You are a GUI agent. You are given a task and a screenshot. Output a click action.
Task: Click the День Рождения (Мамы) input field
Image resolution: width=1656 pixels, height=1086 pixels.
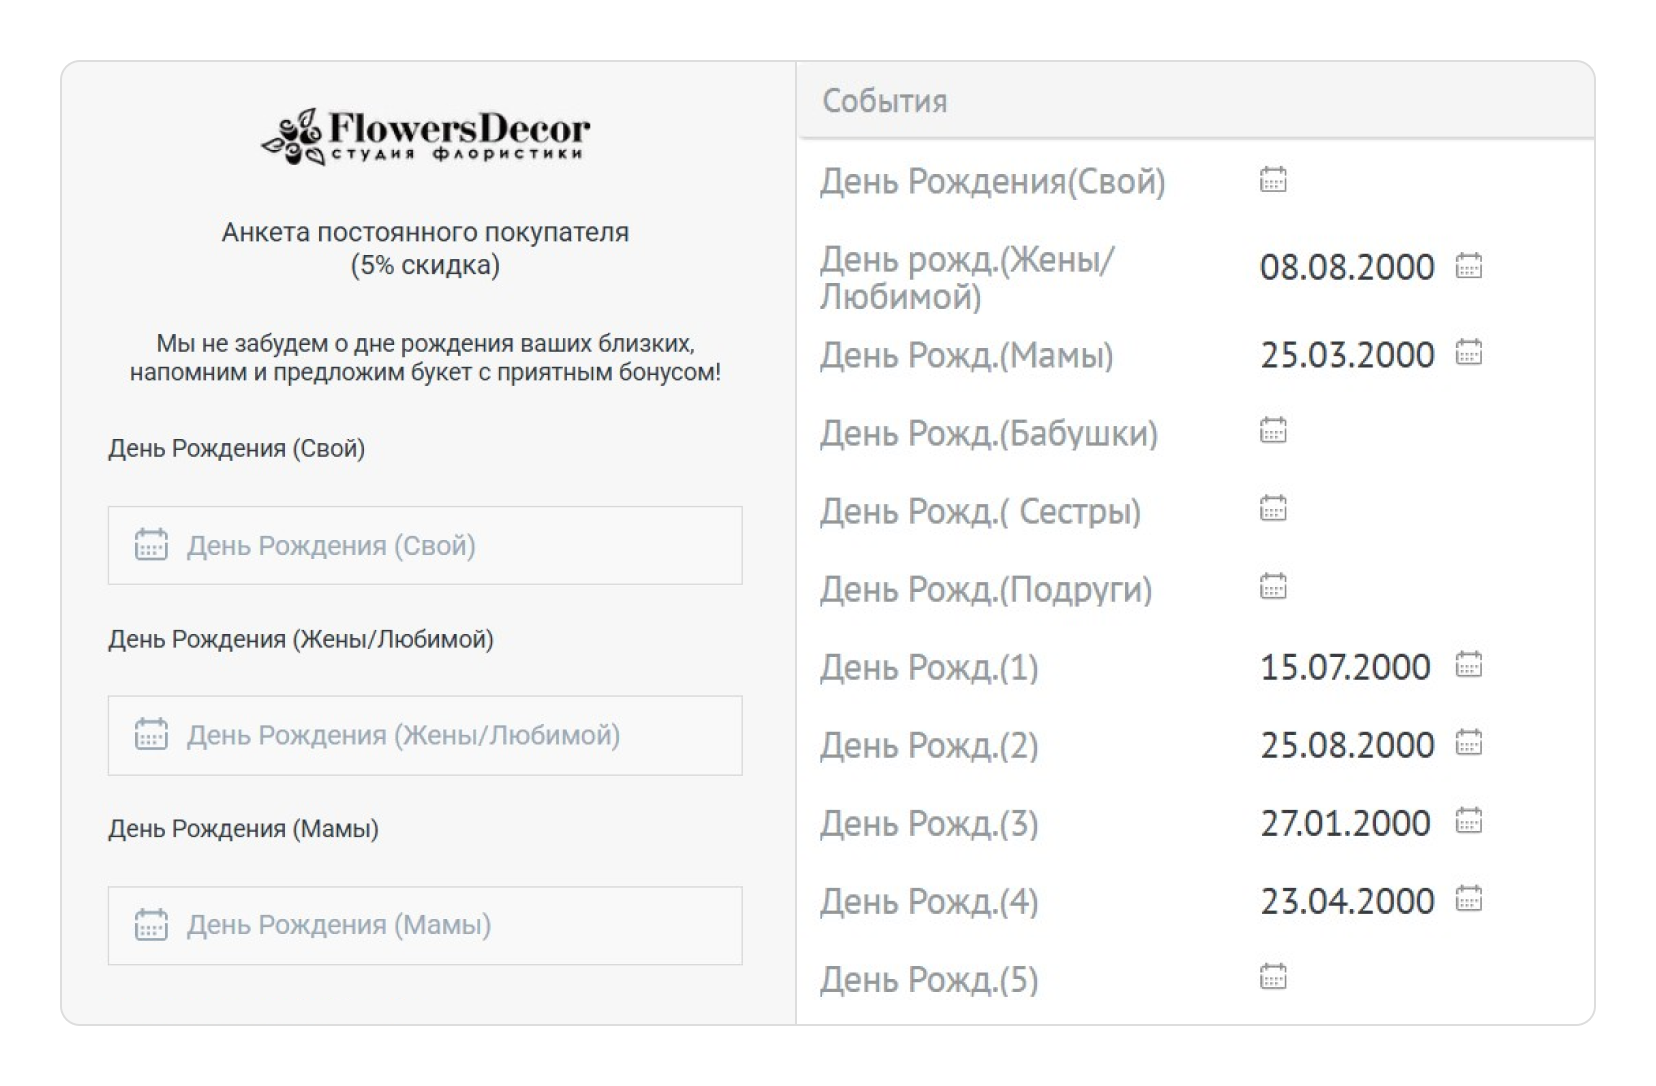(x=425, y=925)
